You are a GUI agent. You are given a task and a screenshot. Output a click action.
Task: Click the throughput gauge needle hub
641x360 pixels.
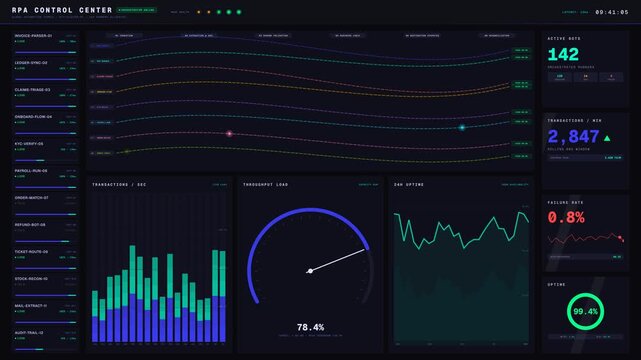(x=310, y=271)
